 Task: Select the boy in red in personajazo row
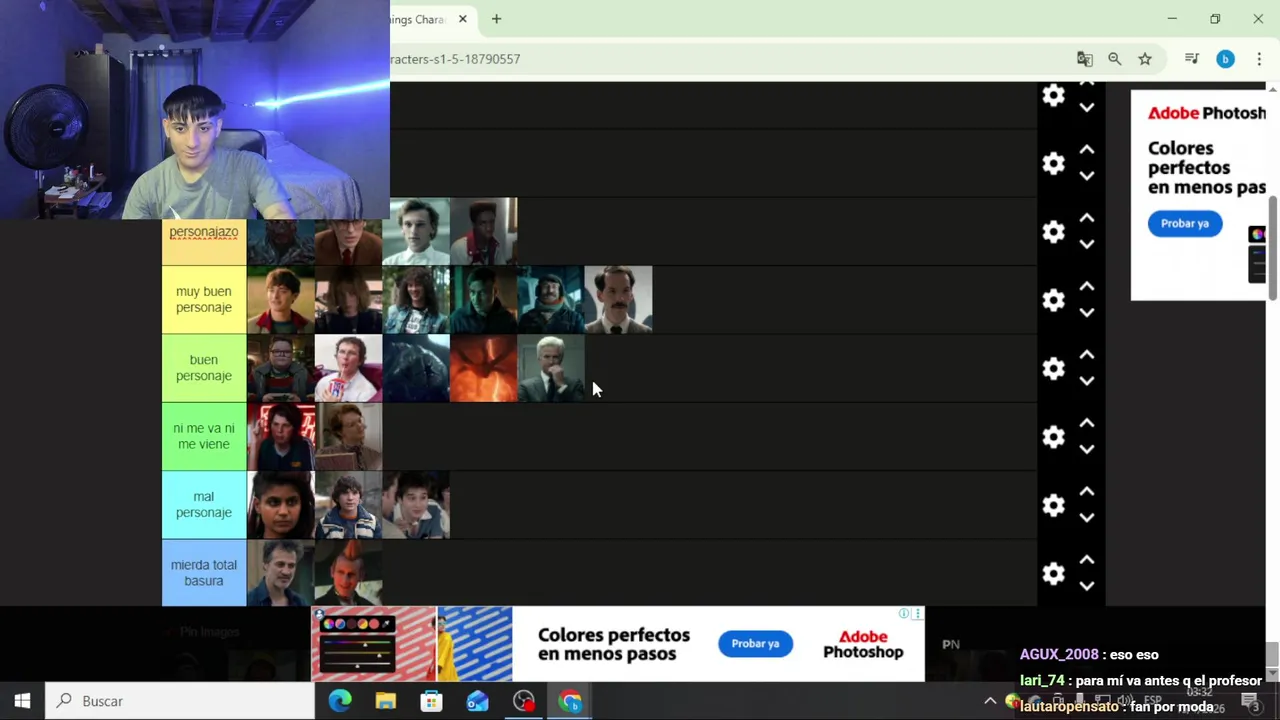coord(484,232)
